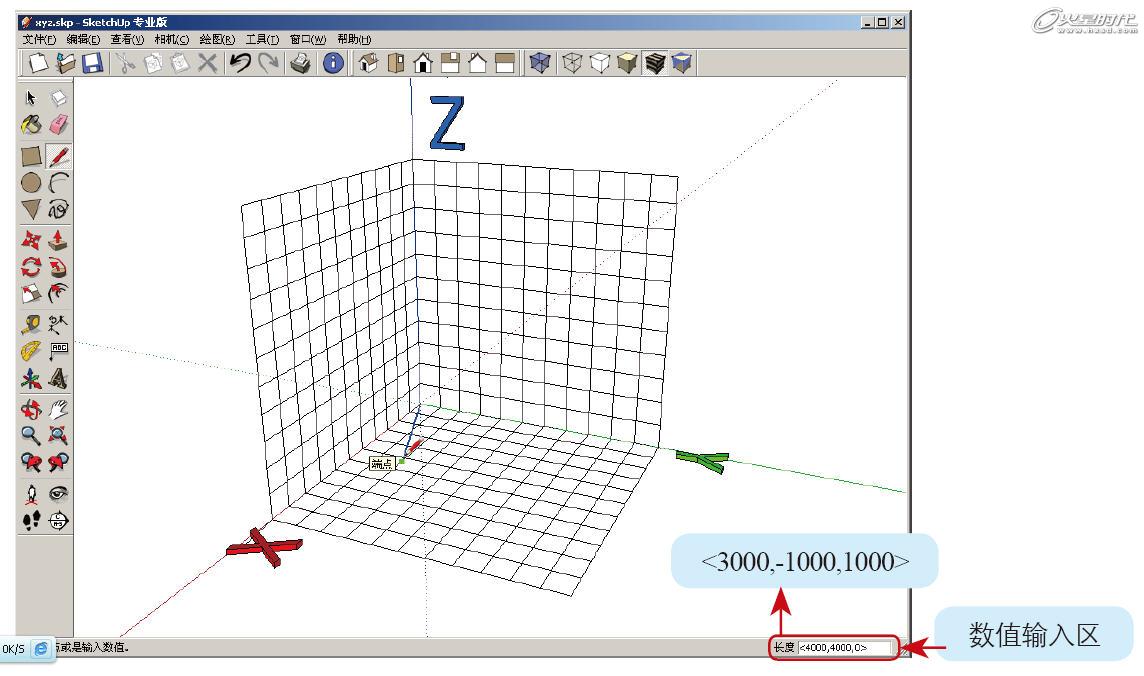Select the Axes tool
Screen dimensions: 1144x676
31,378
